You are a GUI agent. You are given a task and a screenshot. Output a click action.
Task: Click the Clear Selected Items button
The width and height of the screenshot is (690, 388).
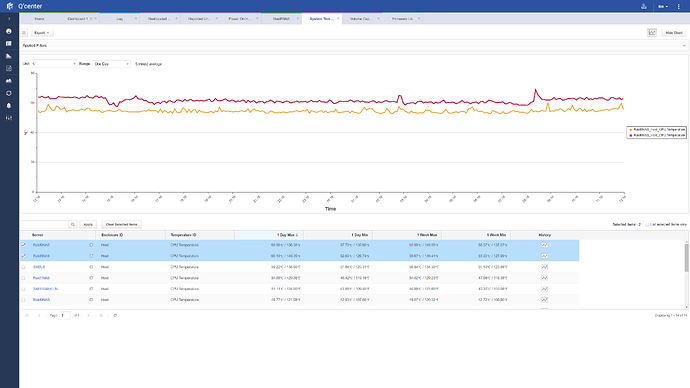tap(121, 224)
